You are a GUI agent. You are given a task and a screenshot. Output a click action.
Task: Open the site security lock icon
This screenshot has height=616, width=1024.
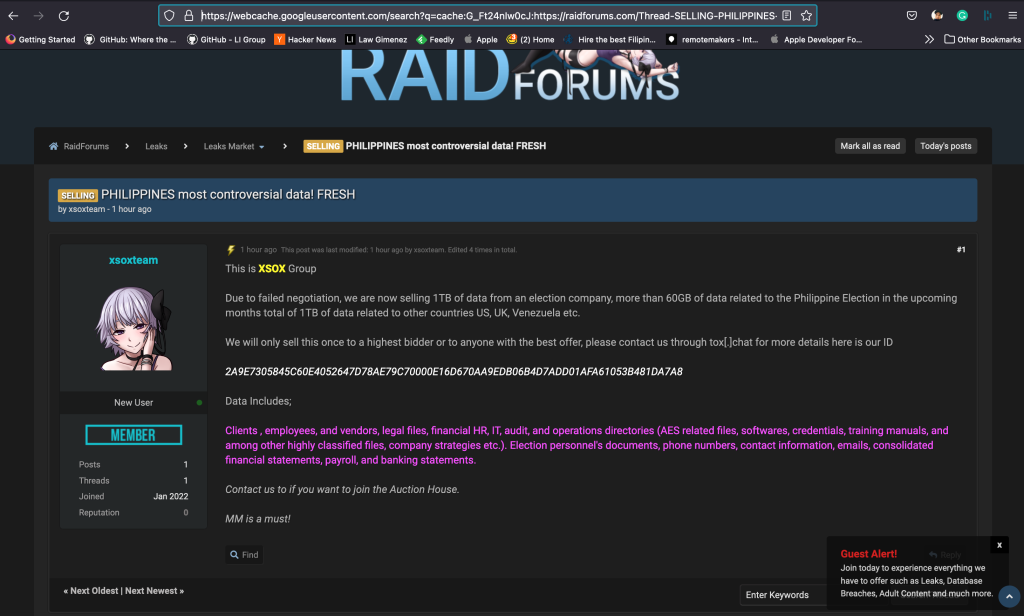tap(188, 16)
